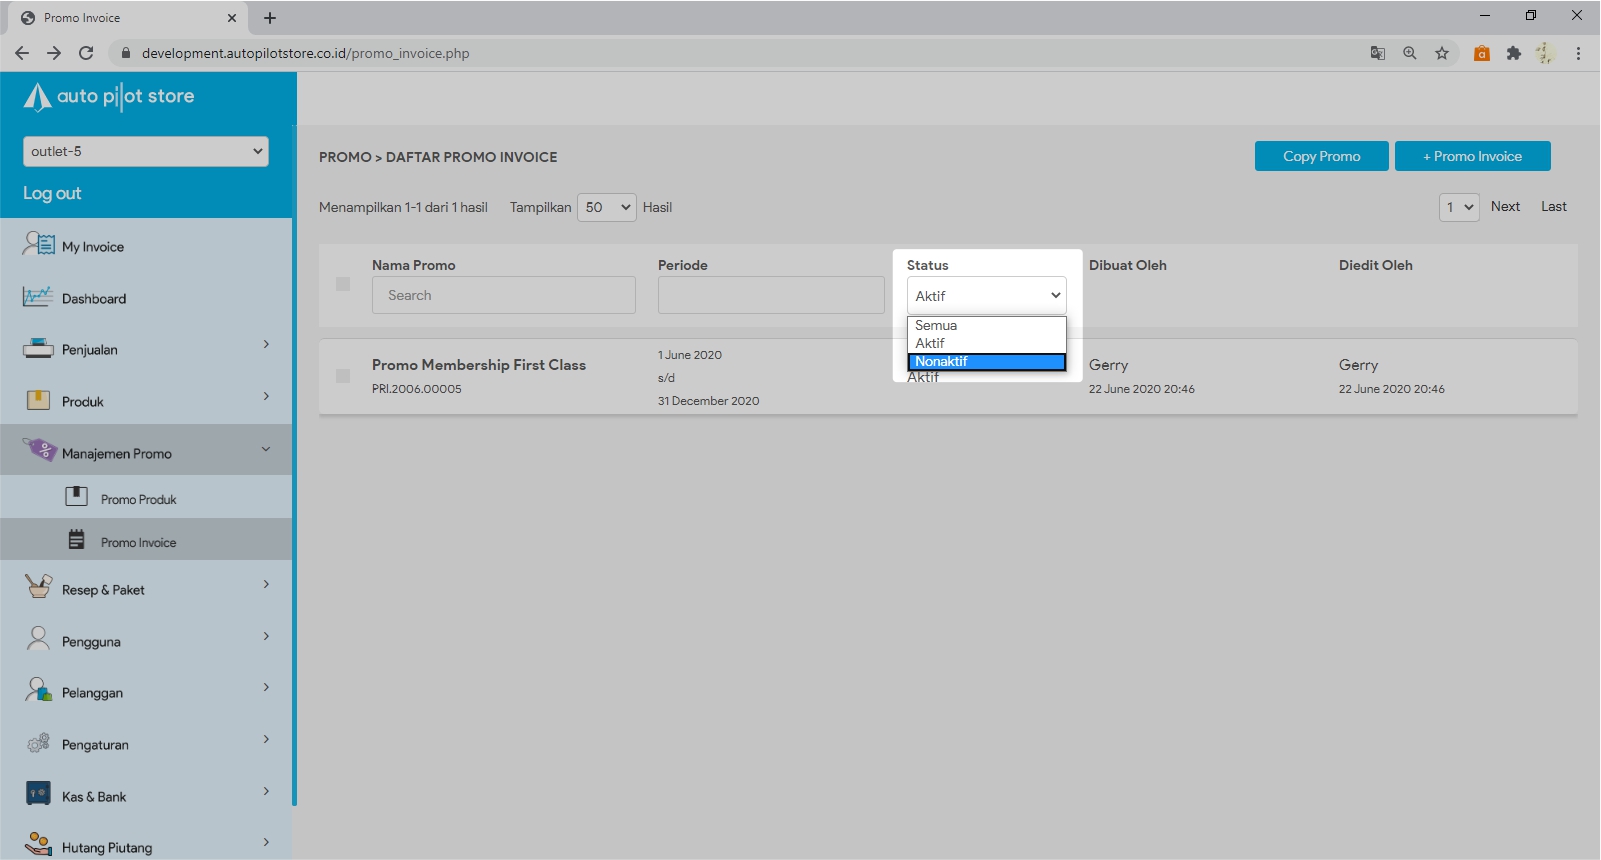Viewport: 1601px width, 860px height.
Task: Click the Penjualan cash register icon
Action: pyautogui.click(x=38, y=349)
